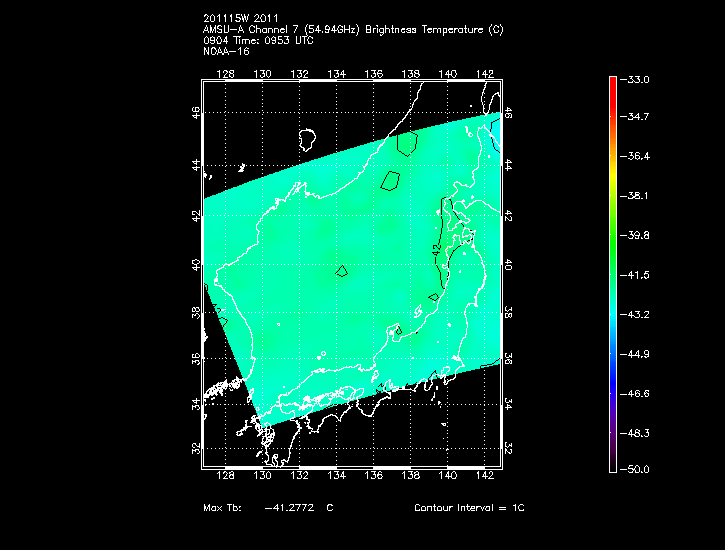Click latitude label '46' on the left axis
Image resolution: width=725 pixels, height=550 pixels.
tap(197, 112)
